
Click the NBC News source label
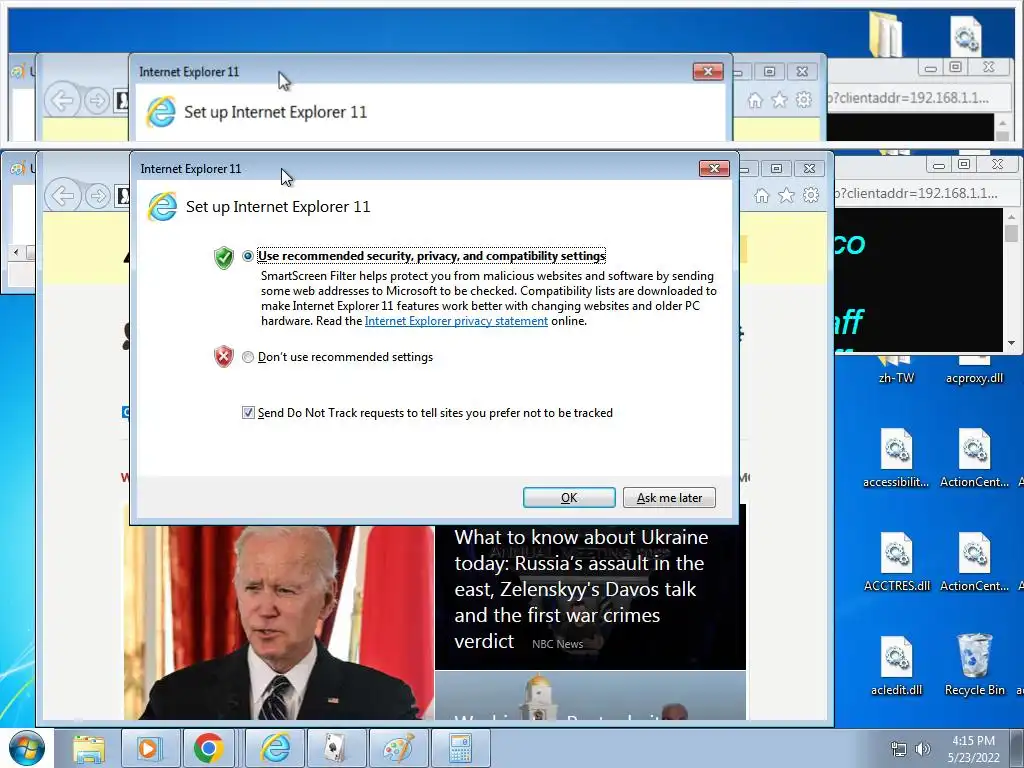click(x=557, y=644)
